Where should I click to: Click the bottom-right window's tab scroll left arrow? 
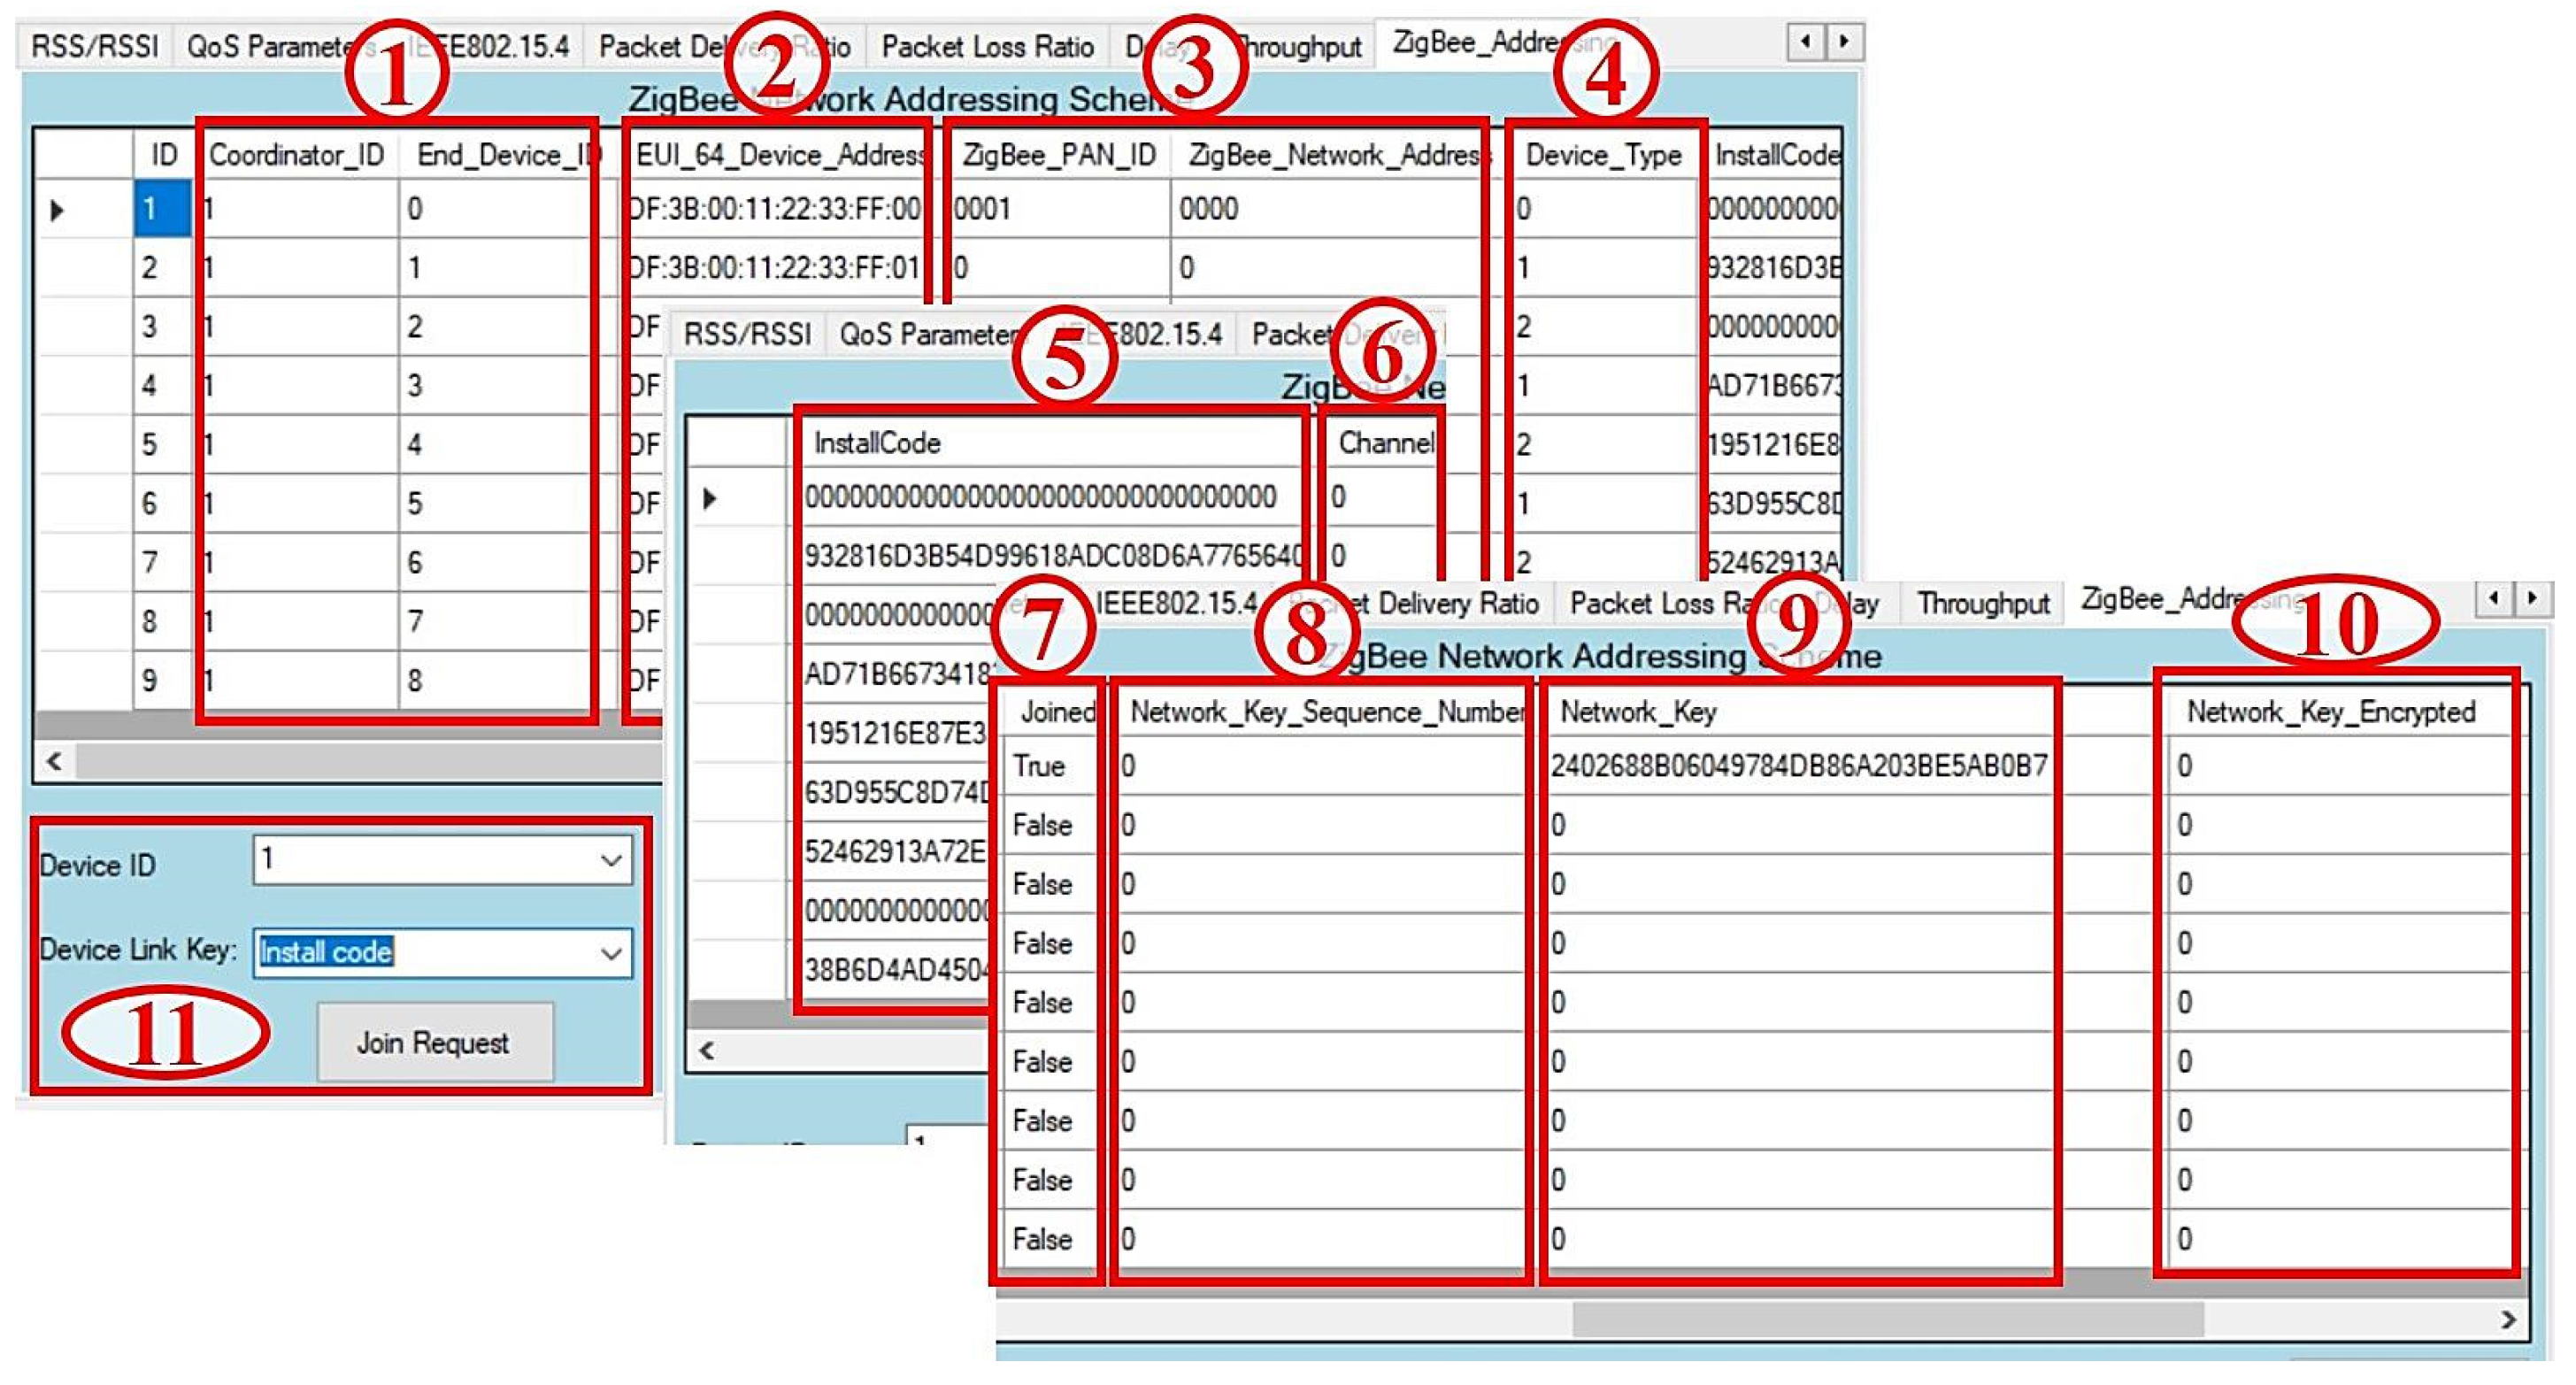(2494, 598)
